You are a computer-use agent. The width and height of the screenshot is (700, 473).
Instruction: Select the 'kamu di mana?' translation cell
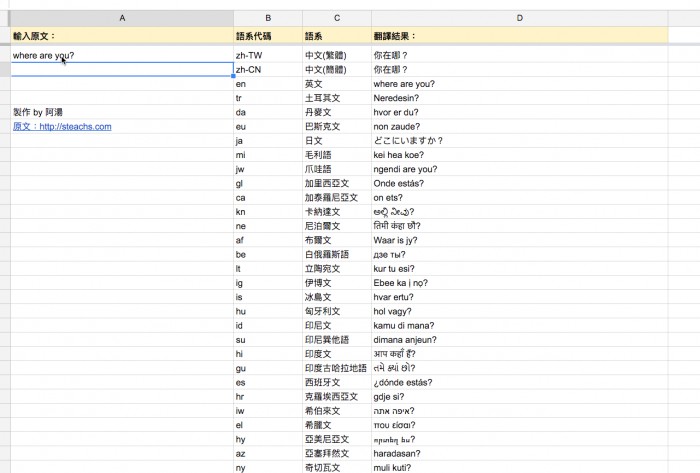point(520,326)
